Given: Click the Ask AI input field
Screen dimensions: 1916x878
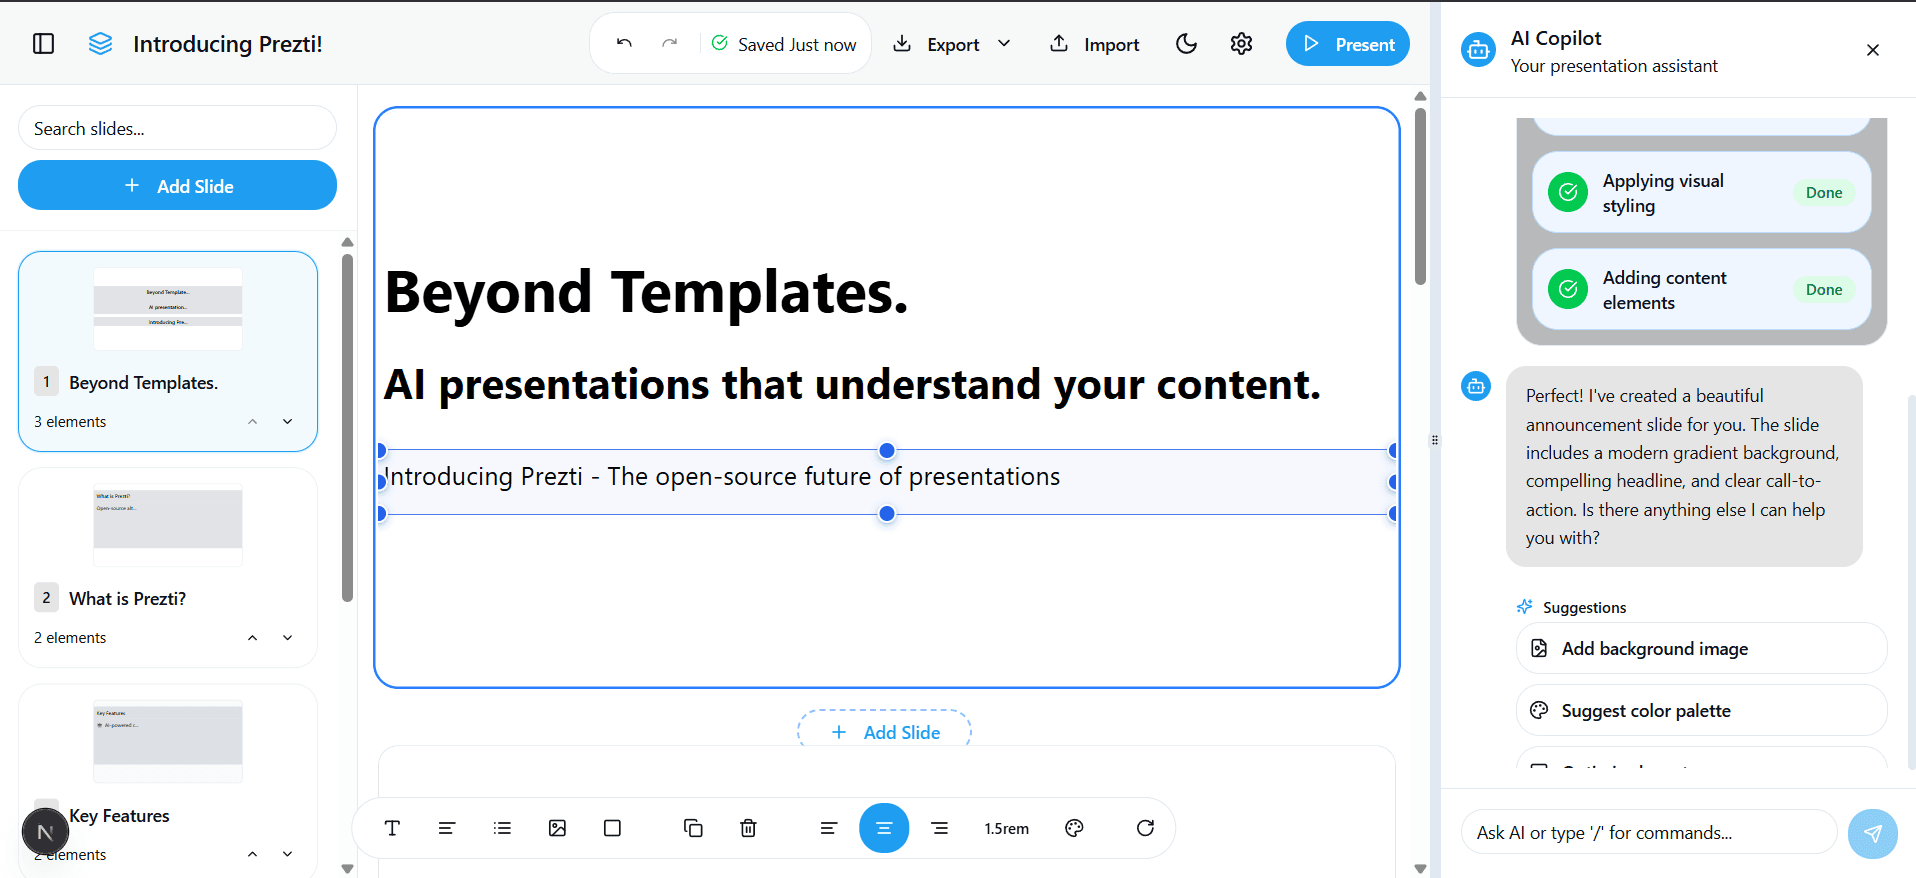Looking at the screenshot, I should [x=1649, y=832].
